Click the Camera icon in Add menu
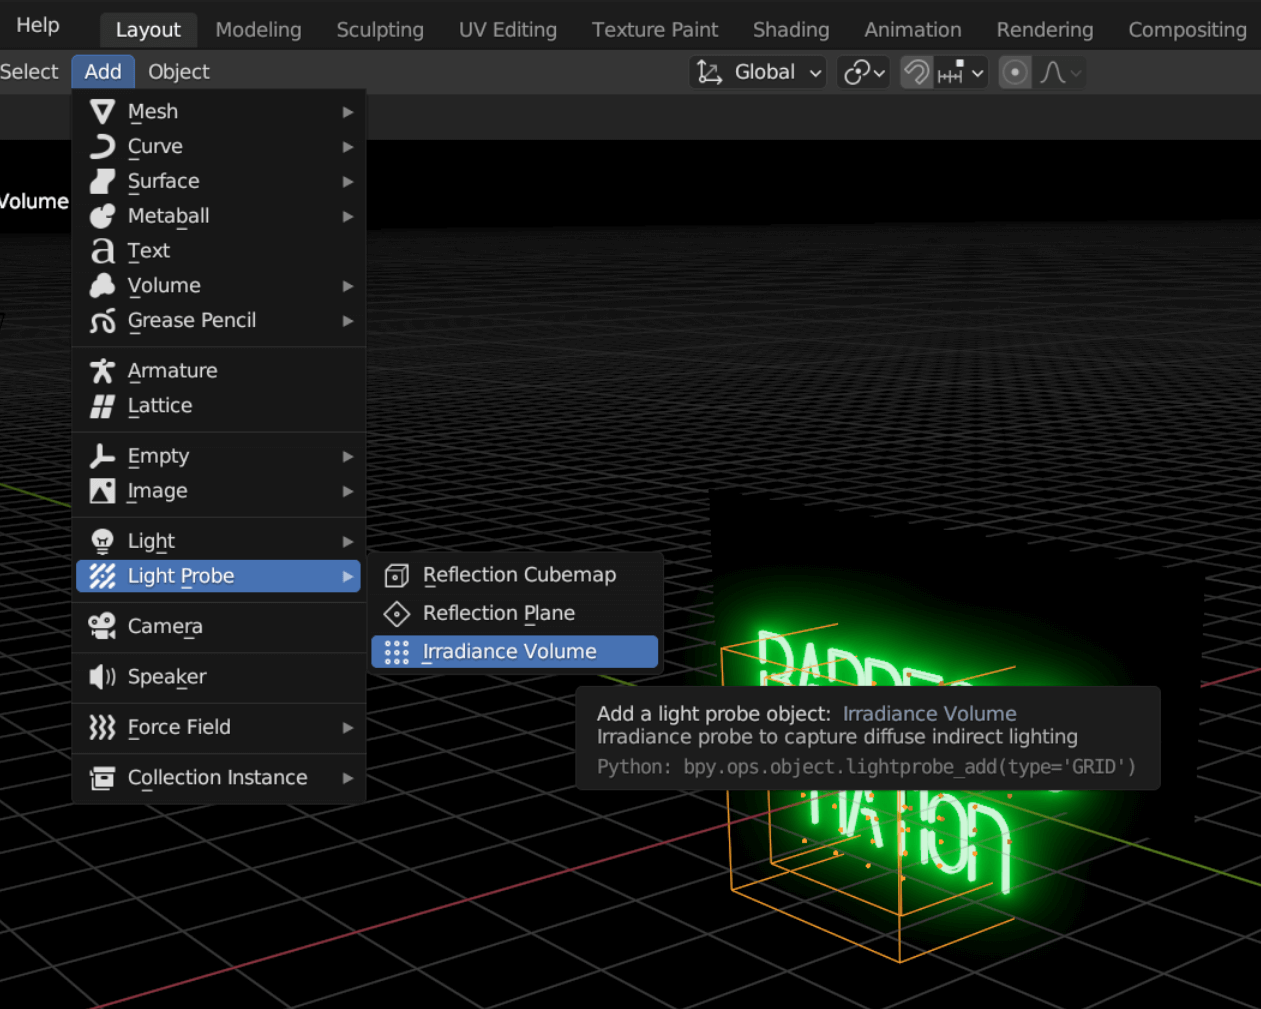1261x1009 pixels. (102, 626)
